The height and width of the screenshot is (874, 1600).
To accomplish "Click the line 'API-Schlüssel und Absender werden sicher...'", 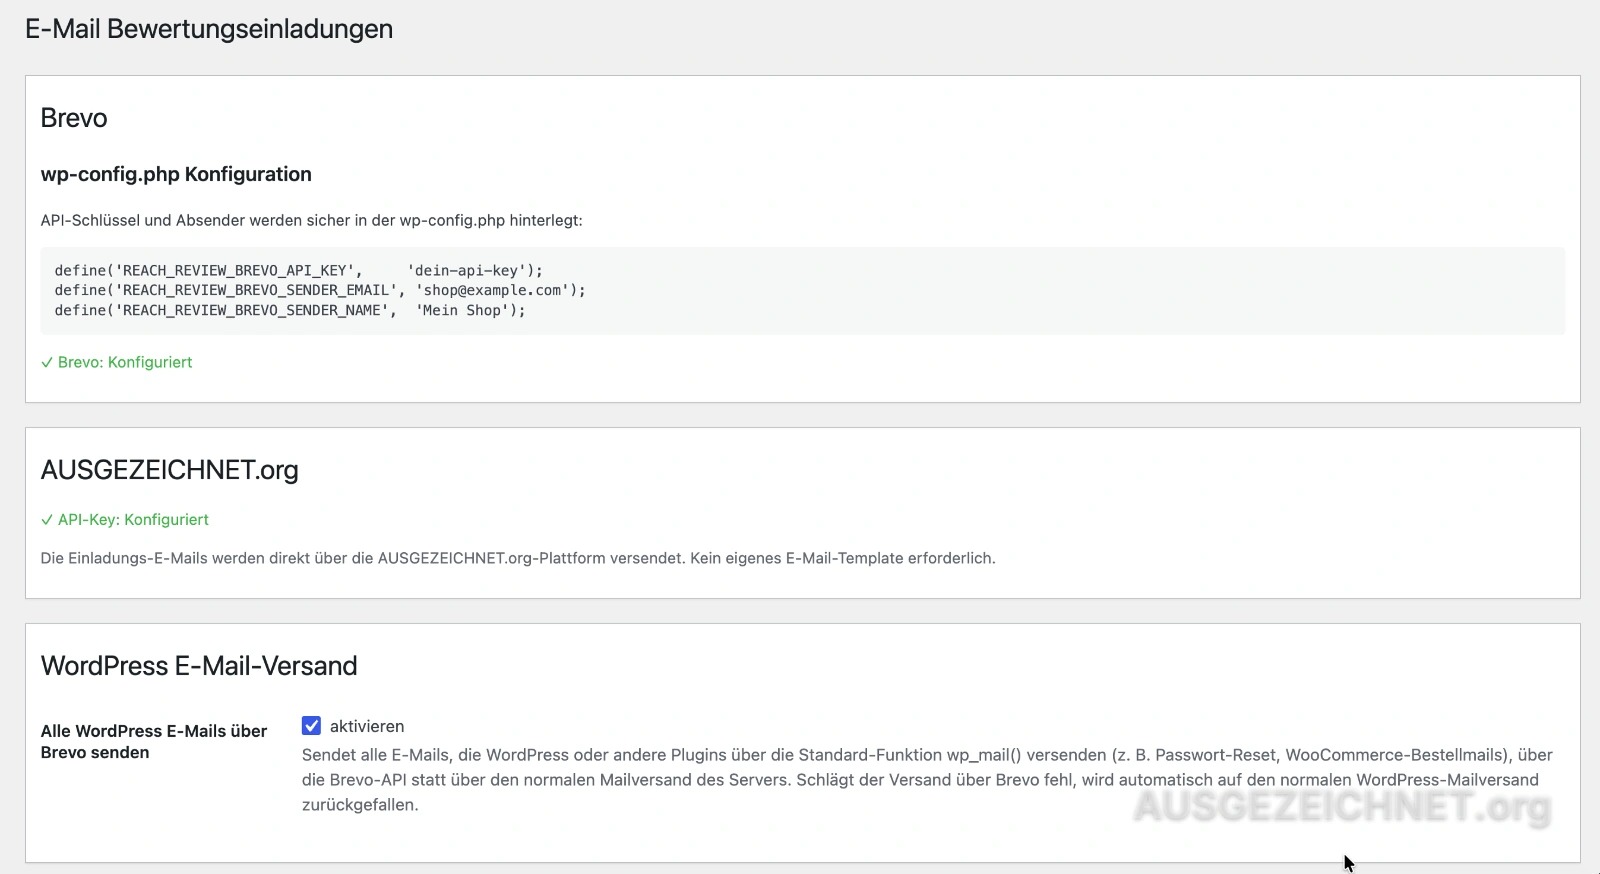I will coord(311,220).
